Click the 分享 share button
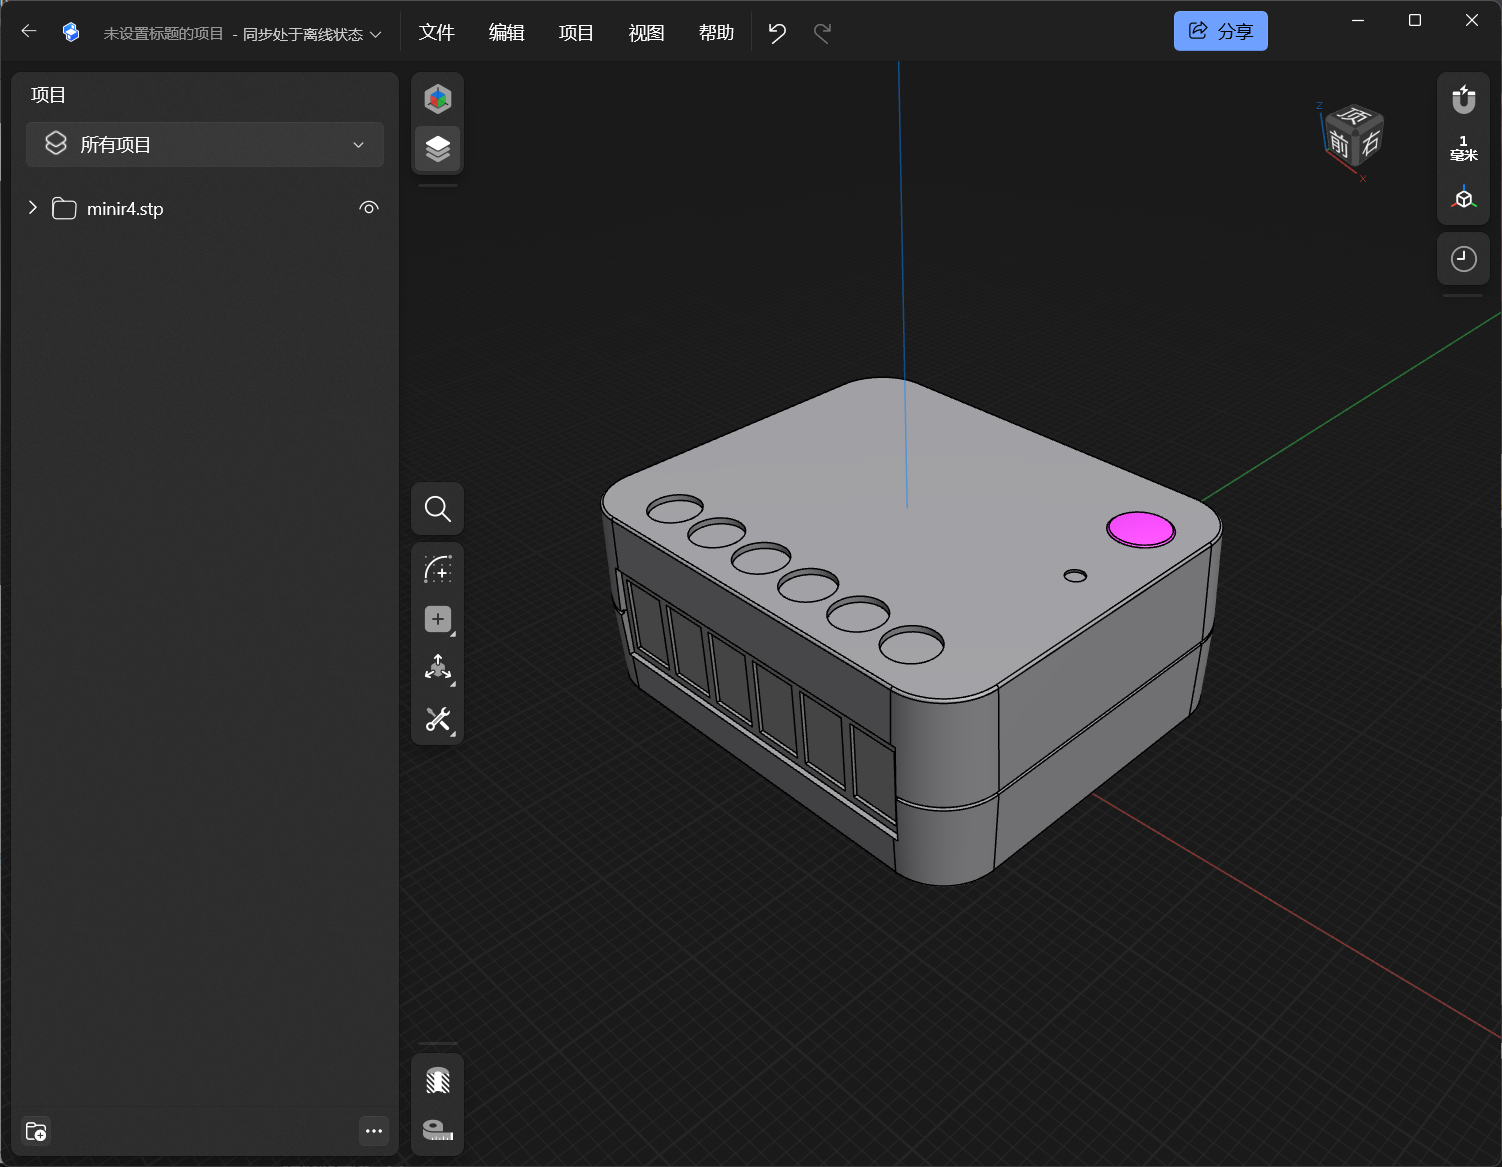 coord(1220,31)
